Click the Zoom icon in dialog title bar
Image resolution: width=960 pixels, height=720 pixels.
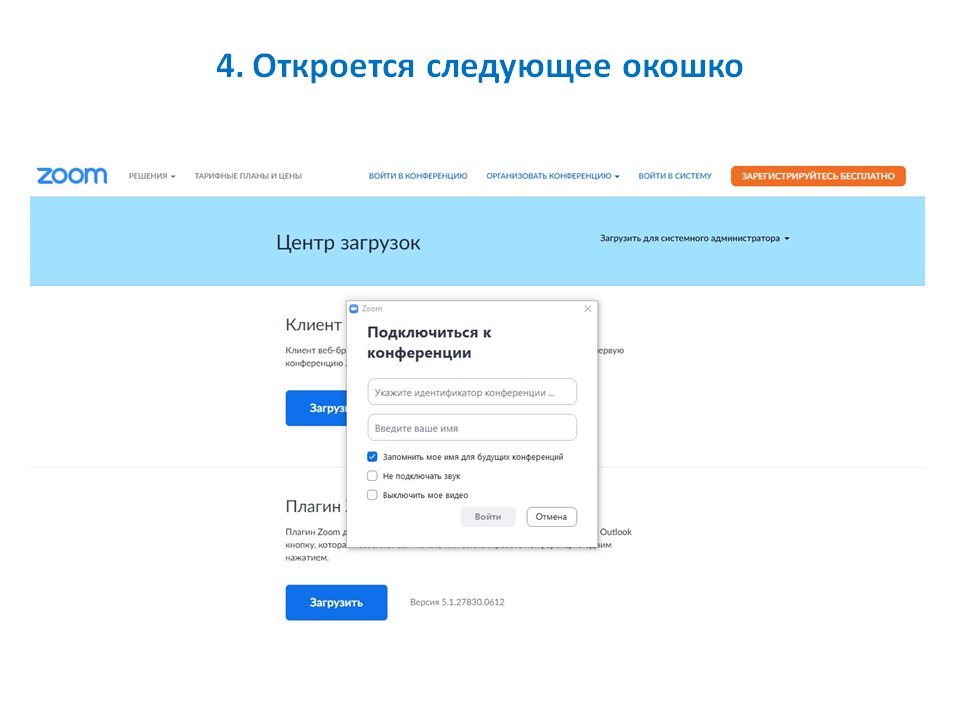coord(354,309)
